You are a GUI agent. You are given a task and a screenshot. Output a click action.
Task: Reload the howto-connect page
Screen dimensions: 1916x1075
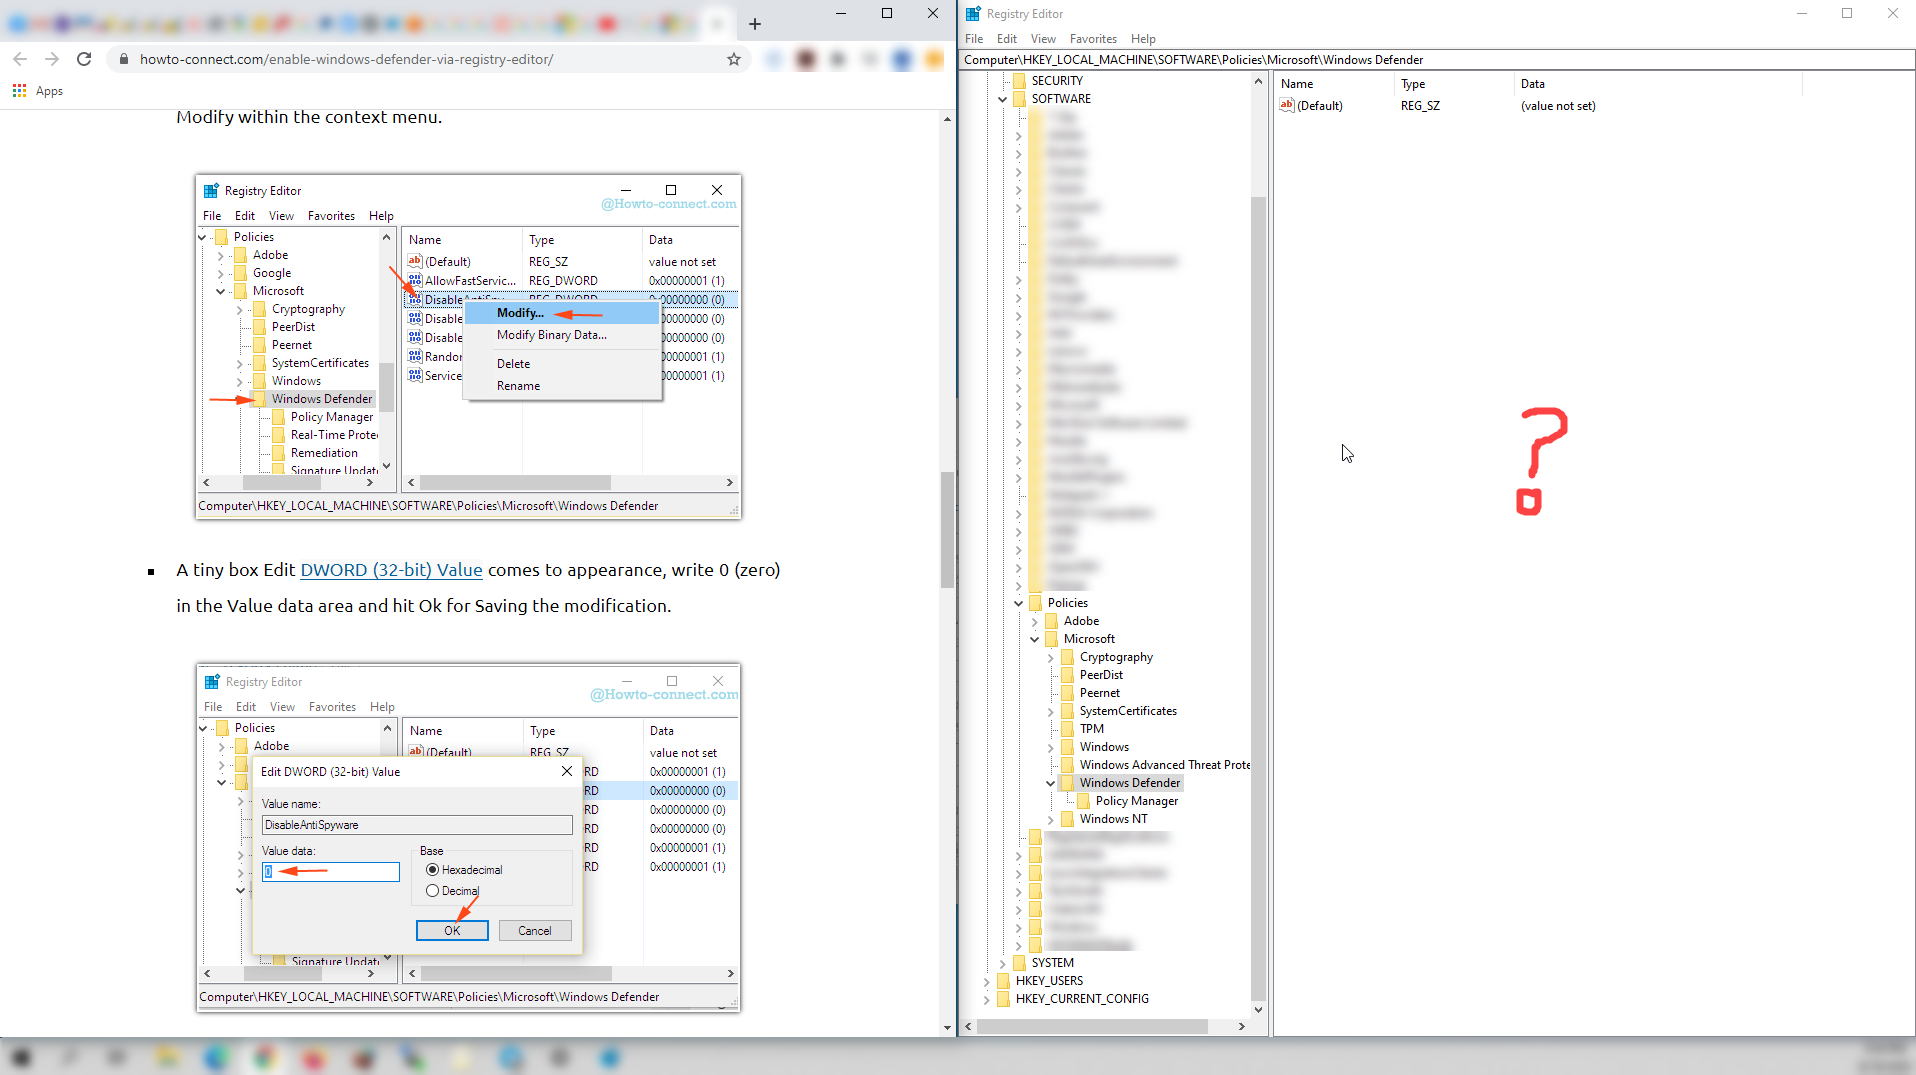point(84,59)
